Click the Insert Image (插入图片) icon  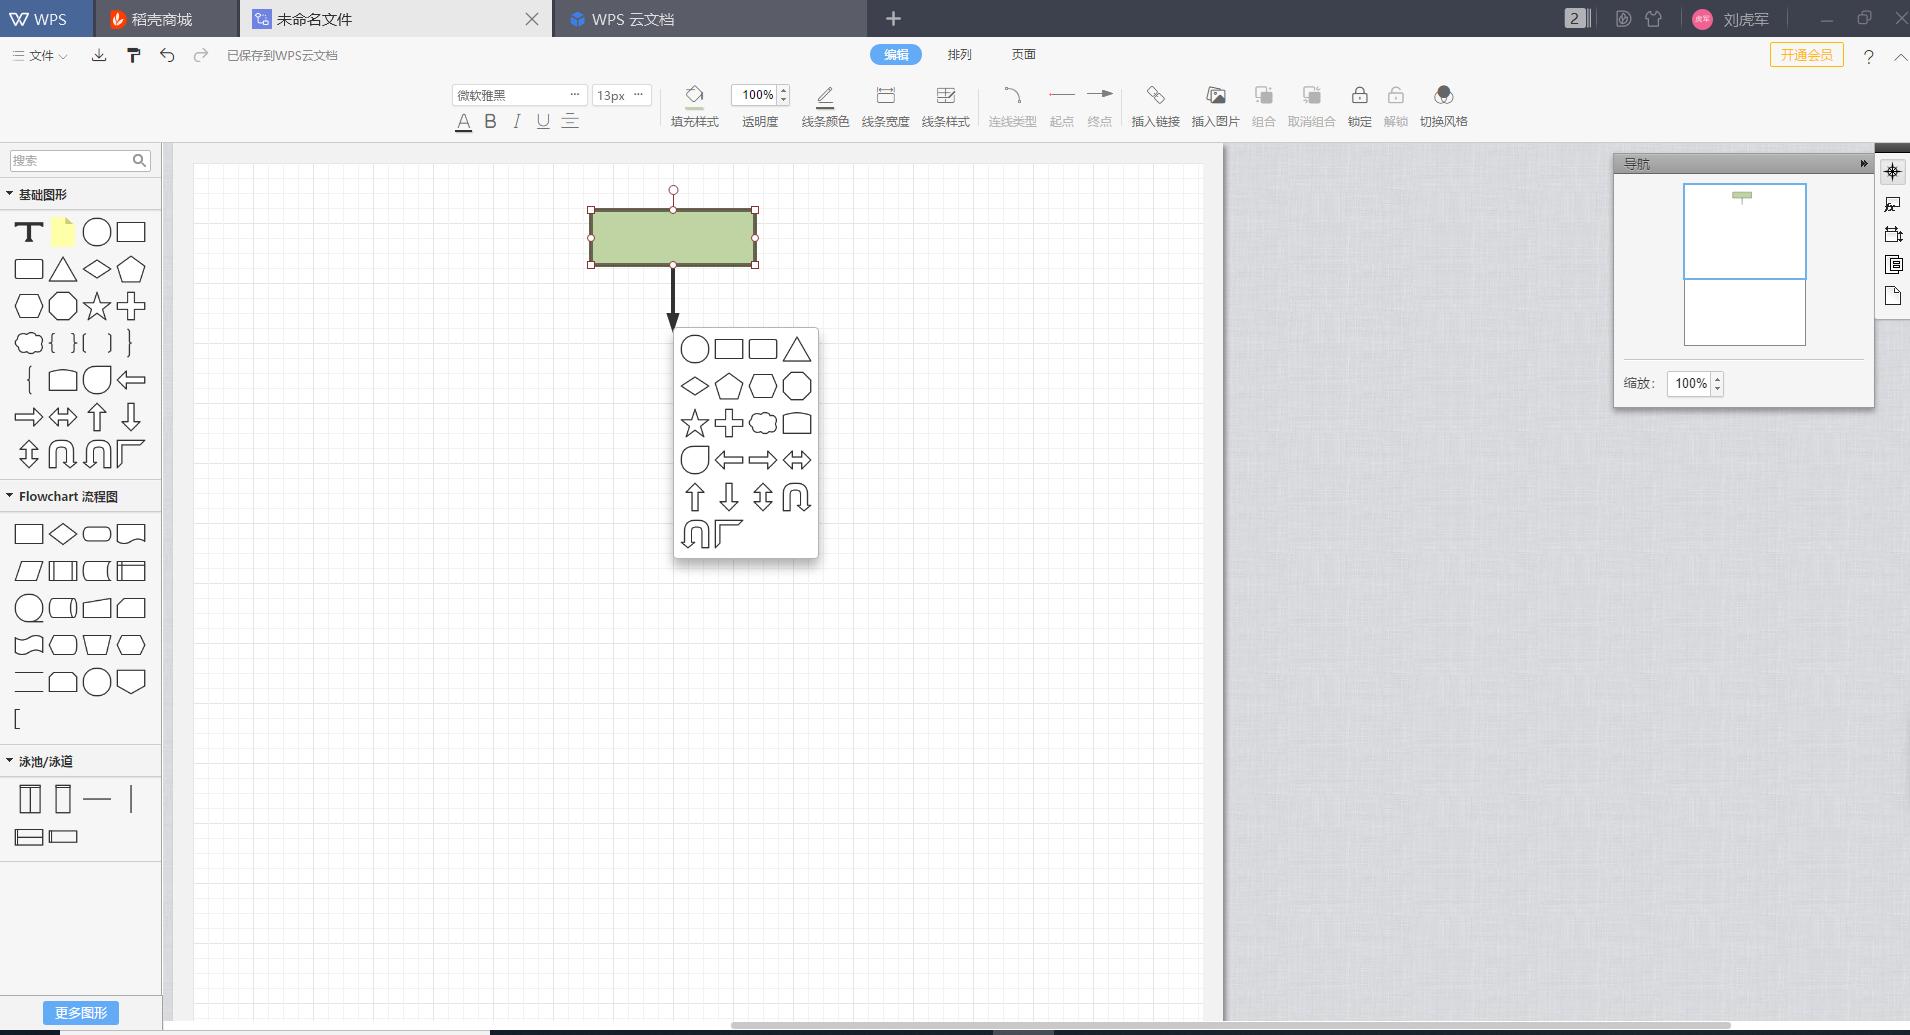click(1215, 96)
